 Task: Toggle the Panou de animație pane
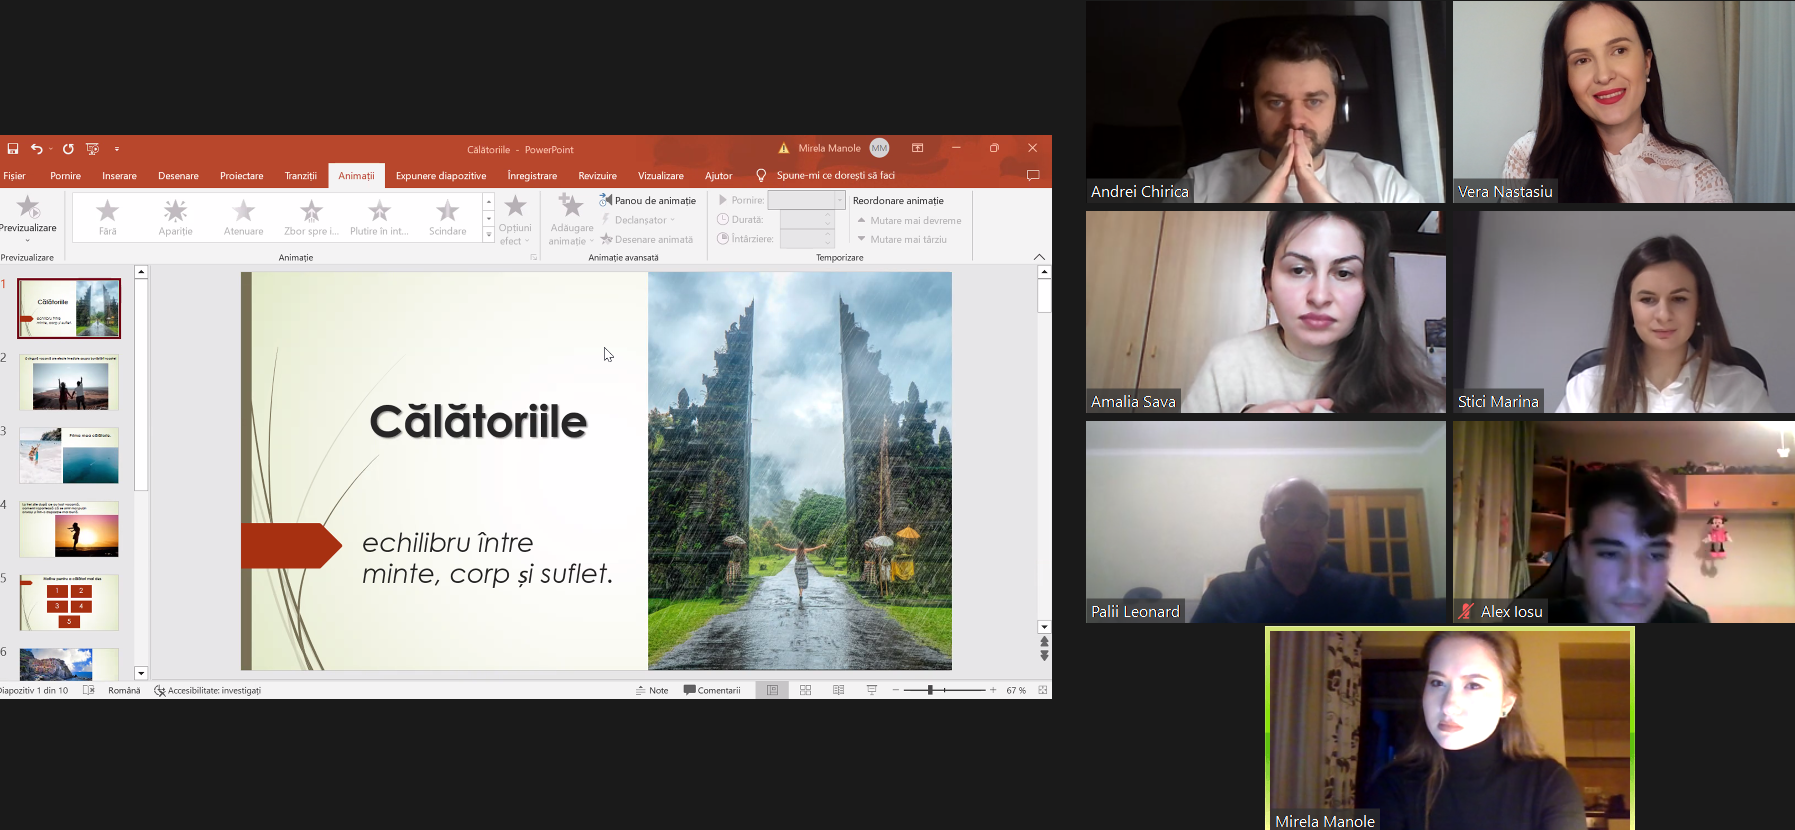pyautogui.click(x=648, y=200)
